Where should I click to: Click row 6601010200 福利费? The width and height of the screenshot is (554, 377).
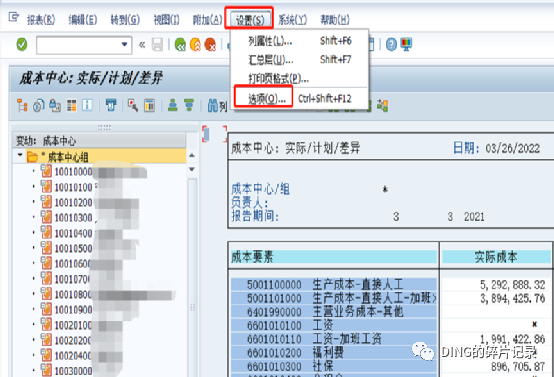[x=334, y=352]
